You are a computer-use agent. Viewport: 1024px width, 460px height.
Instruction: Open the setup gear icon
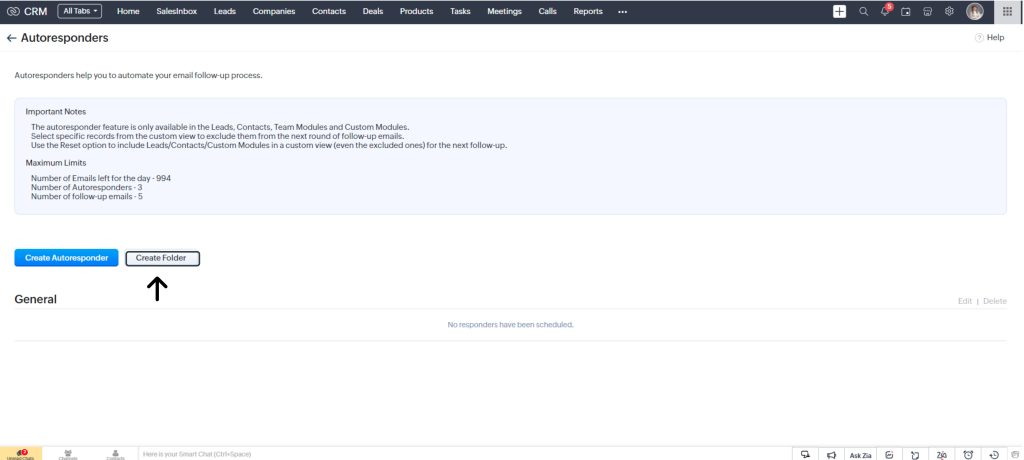(949, 11)
